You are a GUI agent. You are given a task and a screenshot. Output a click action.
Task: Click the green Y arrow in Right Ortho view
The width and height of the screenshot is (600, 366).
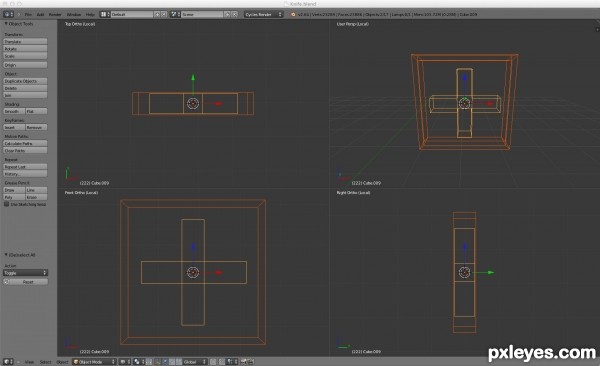coord(490,273)
